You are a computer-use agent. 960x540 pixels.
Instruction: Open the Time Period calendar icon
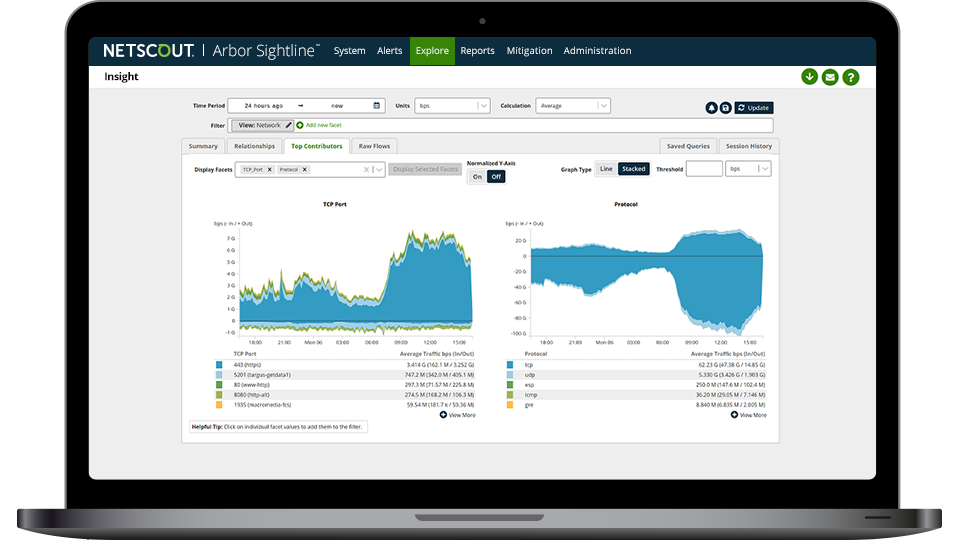[377, 105]
